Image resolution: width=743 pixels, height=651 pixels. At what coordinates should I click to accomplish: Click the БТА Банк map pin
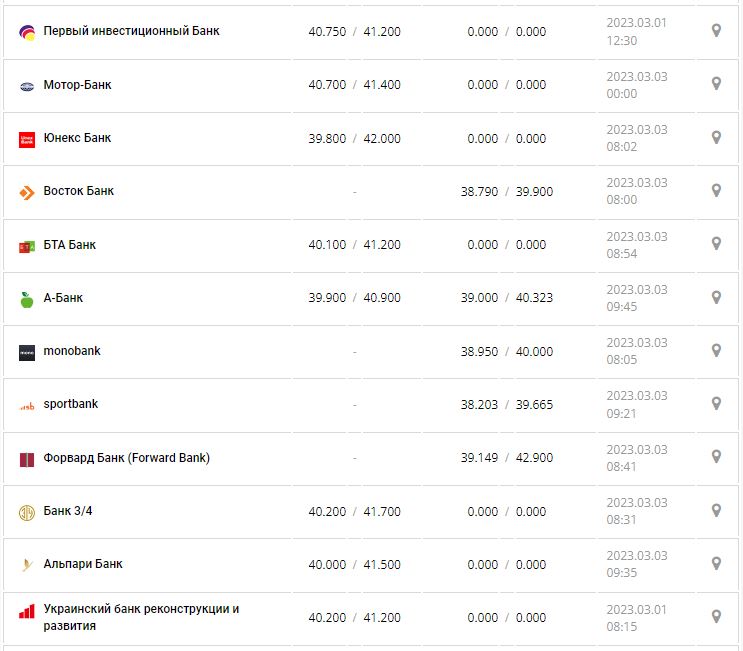click(x=716, y=244)
